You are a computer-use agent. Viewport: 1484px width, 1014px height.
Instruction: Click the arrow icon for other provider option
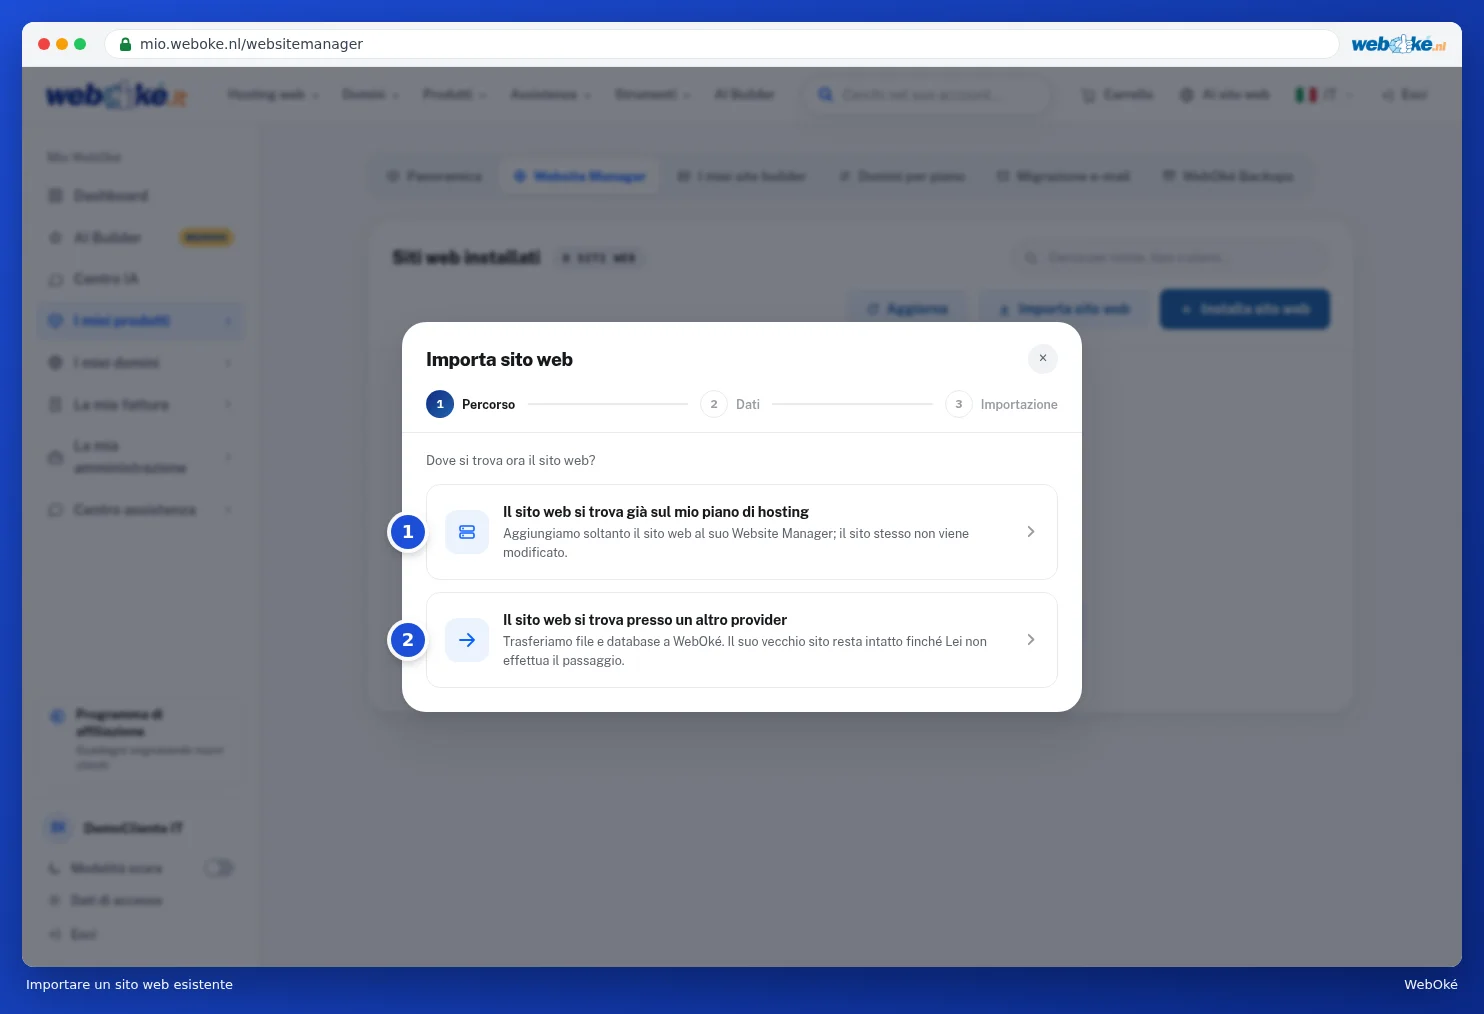click(x=467, y=640)
